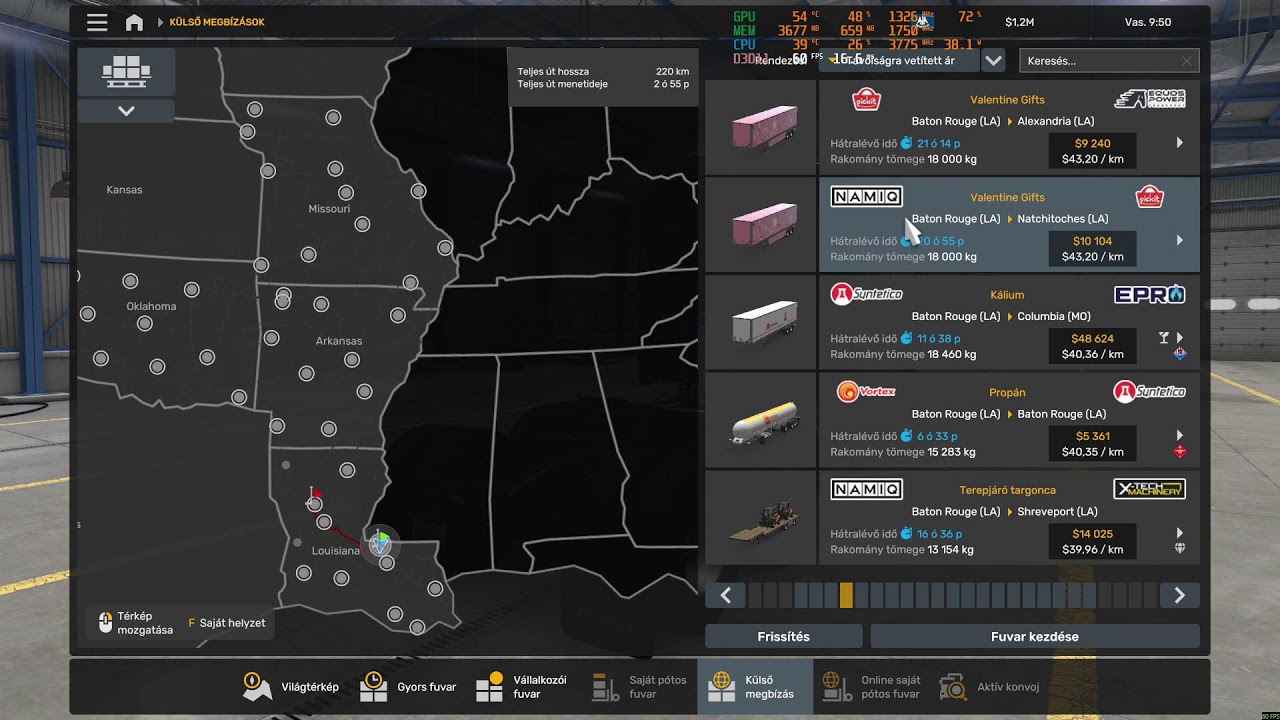
Task: Click the hazard diamond icon on Kálium job
Action: [1180, 353]
